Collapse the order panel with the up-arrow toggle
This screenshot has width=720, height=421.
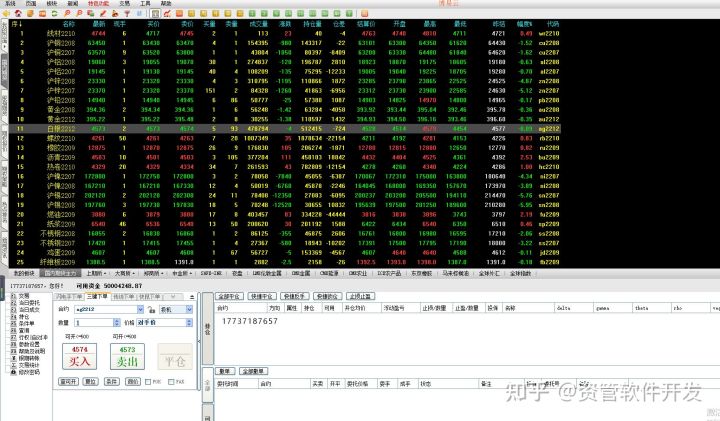coord(192,297)
